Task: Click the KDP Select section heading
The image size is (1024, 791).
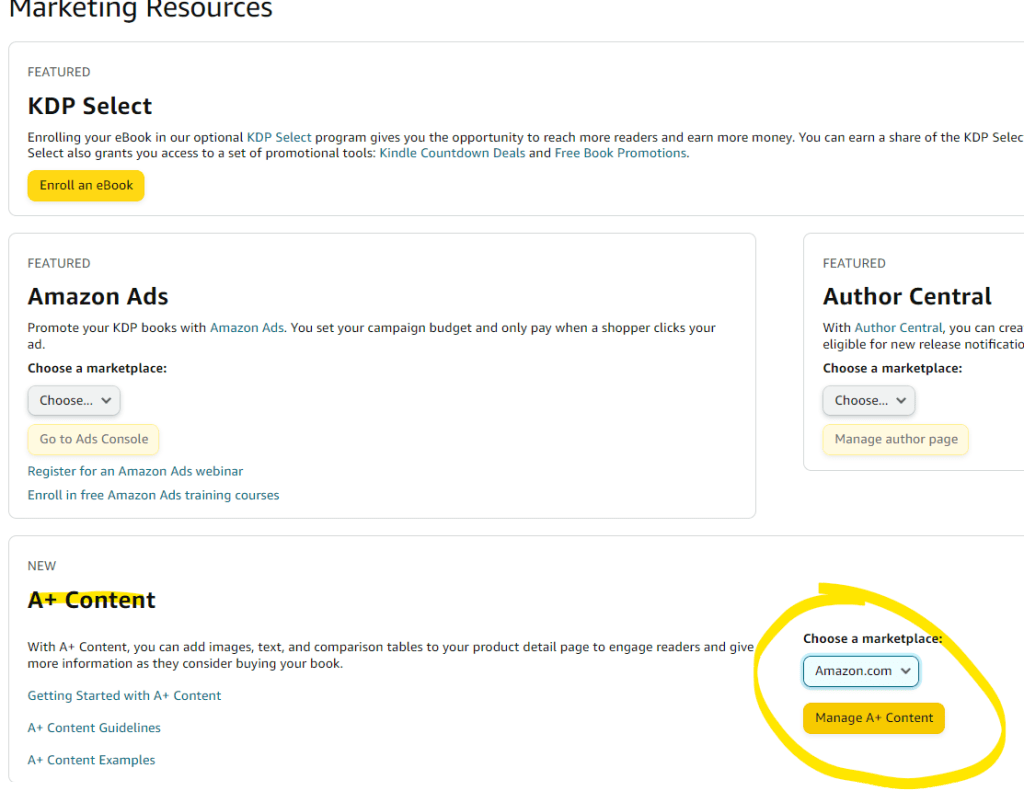Action: [90, 106]
